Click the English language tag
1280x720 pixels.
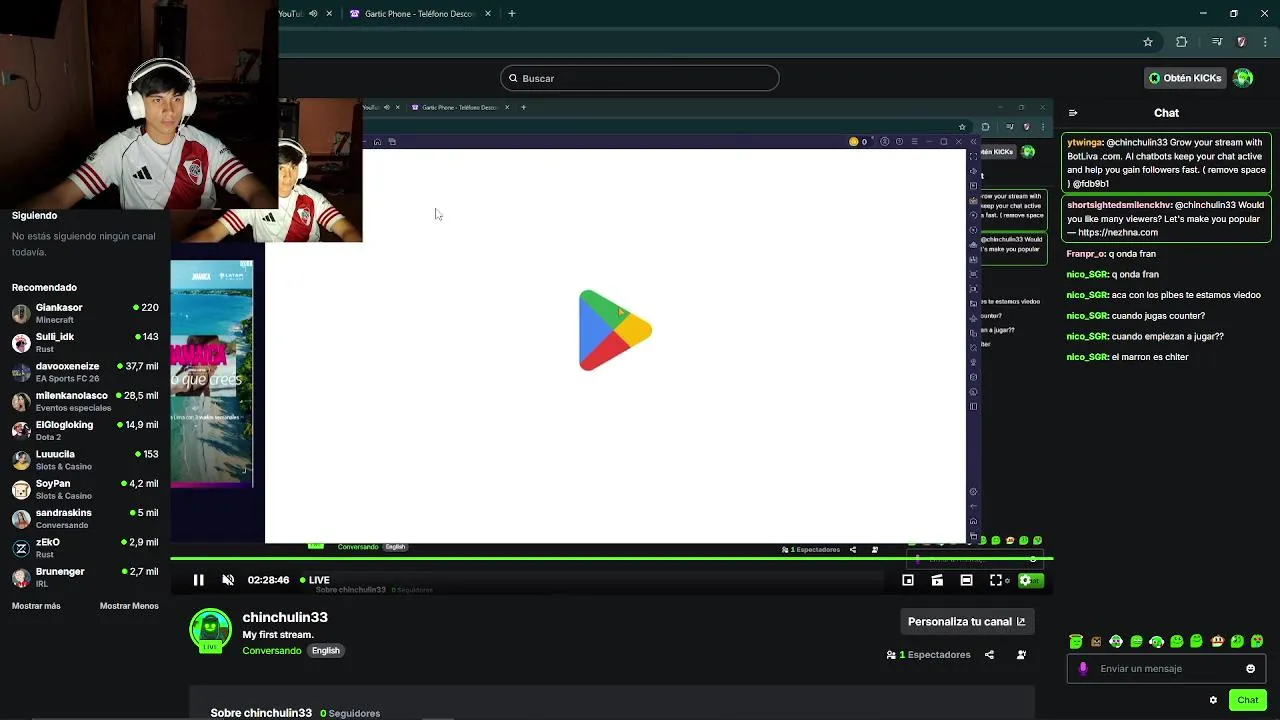point(325,651)
